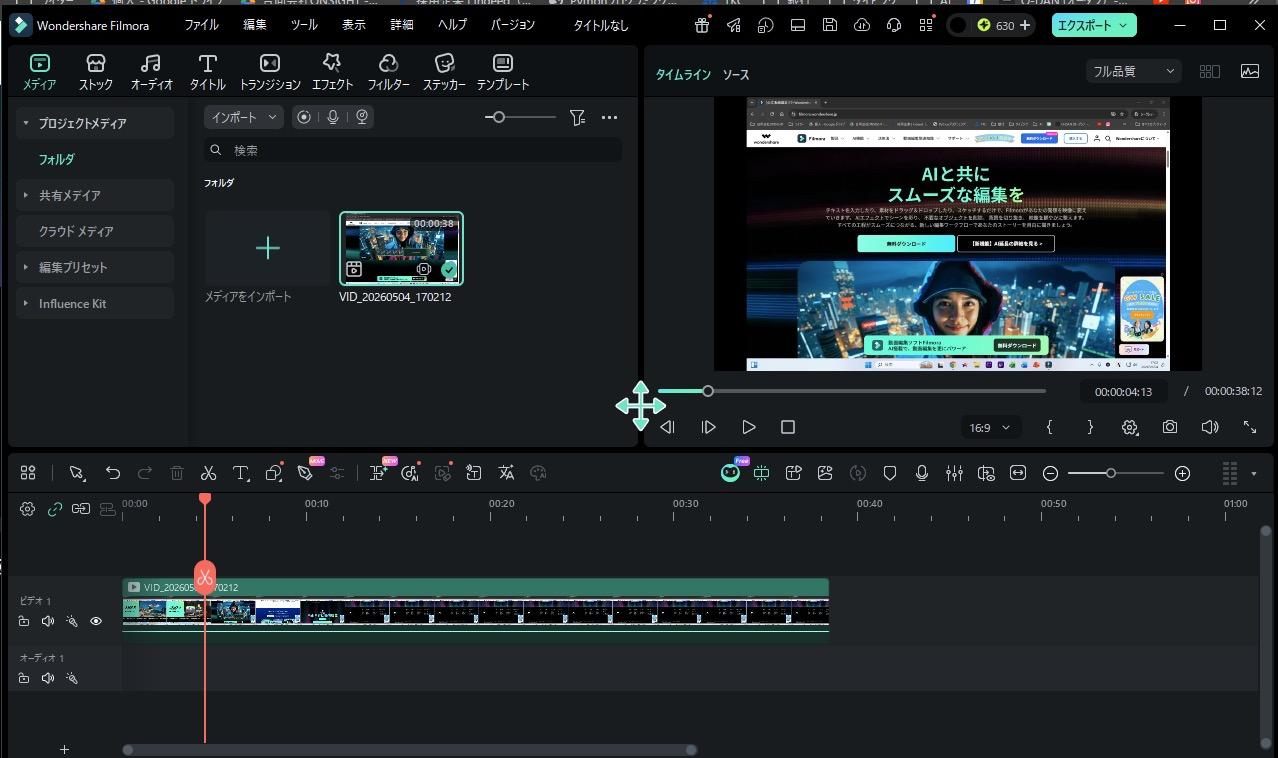Click the save project icon
The height and width of the screenshot is (758, 1278).
(830, 25)
